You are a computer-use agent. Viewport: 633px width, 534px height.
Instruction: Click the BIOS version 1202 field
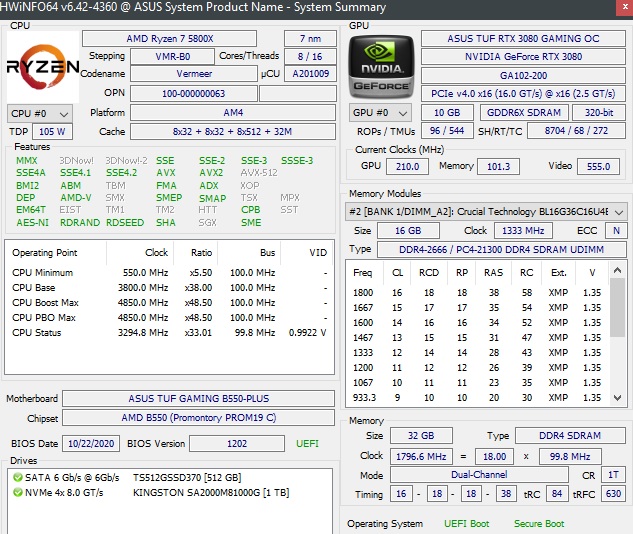coord(237,444)
